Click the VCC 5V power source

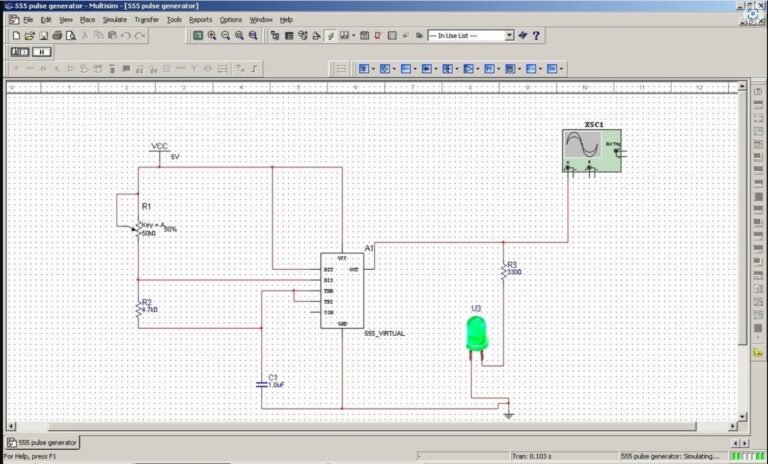tap(160, 151)
